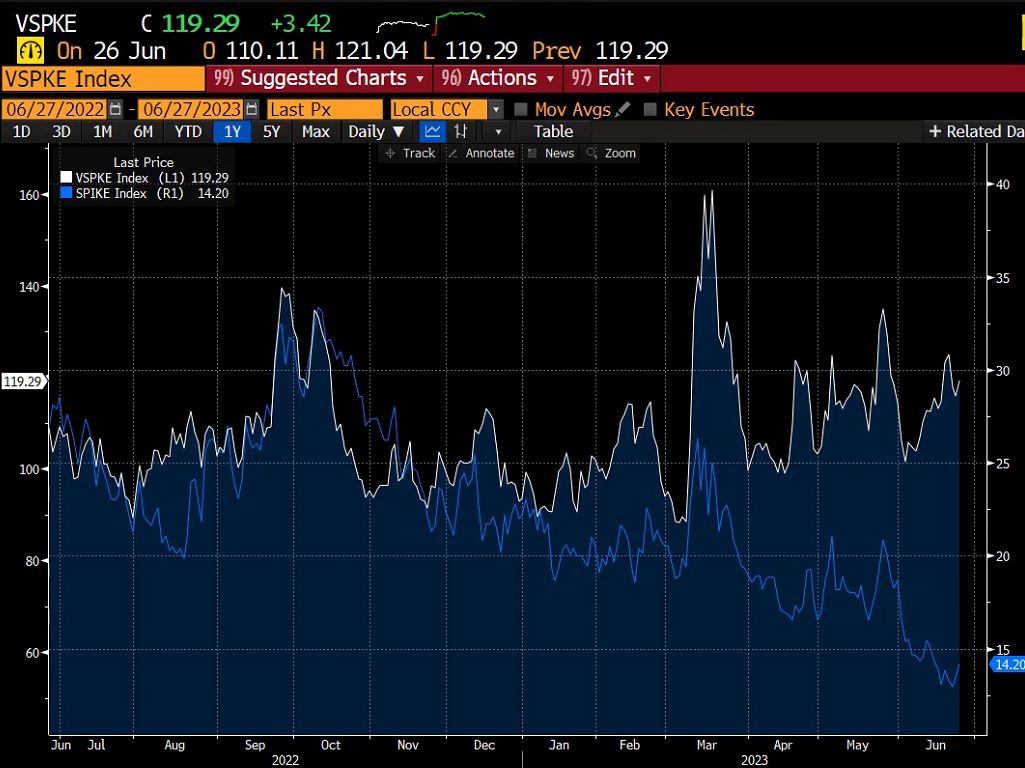The image size is (1025, 768).
Task: Select the line chart type icon
Action: tap(432, 131)
